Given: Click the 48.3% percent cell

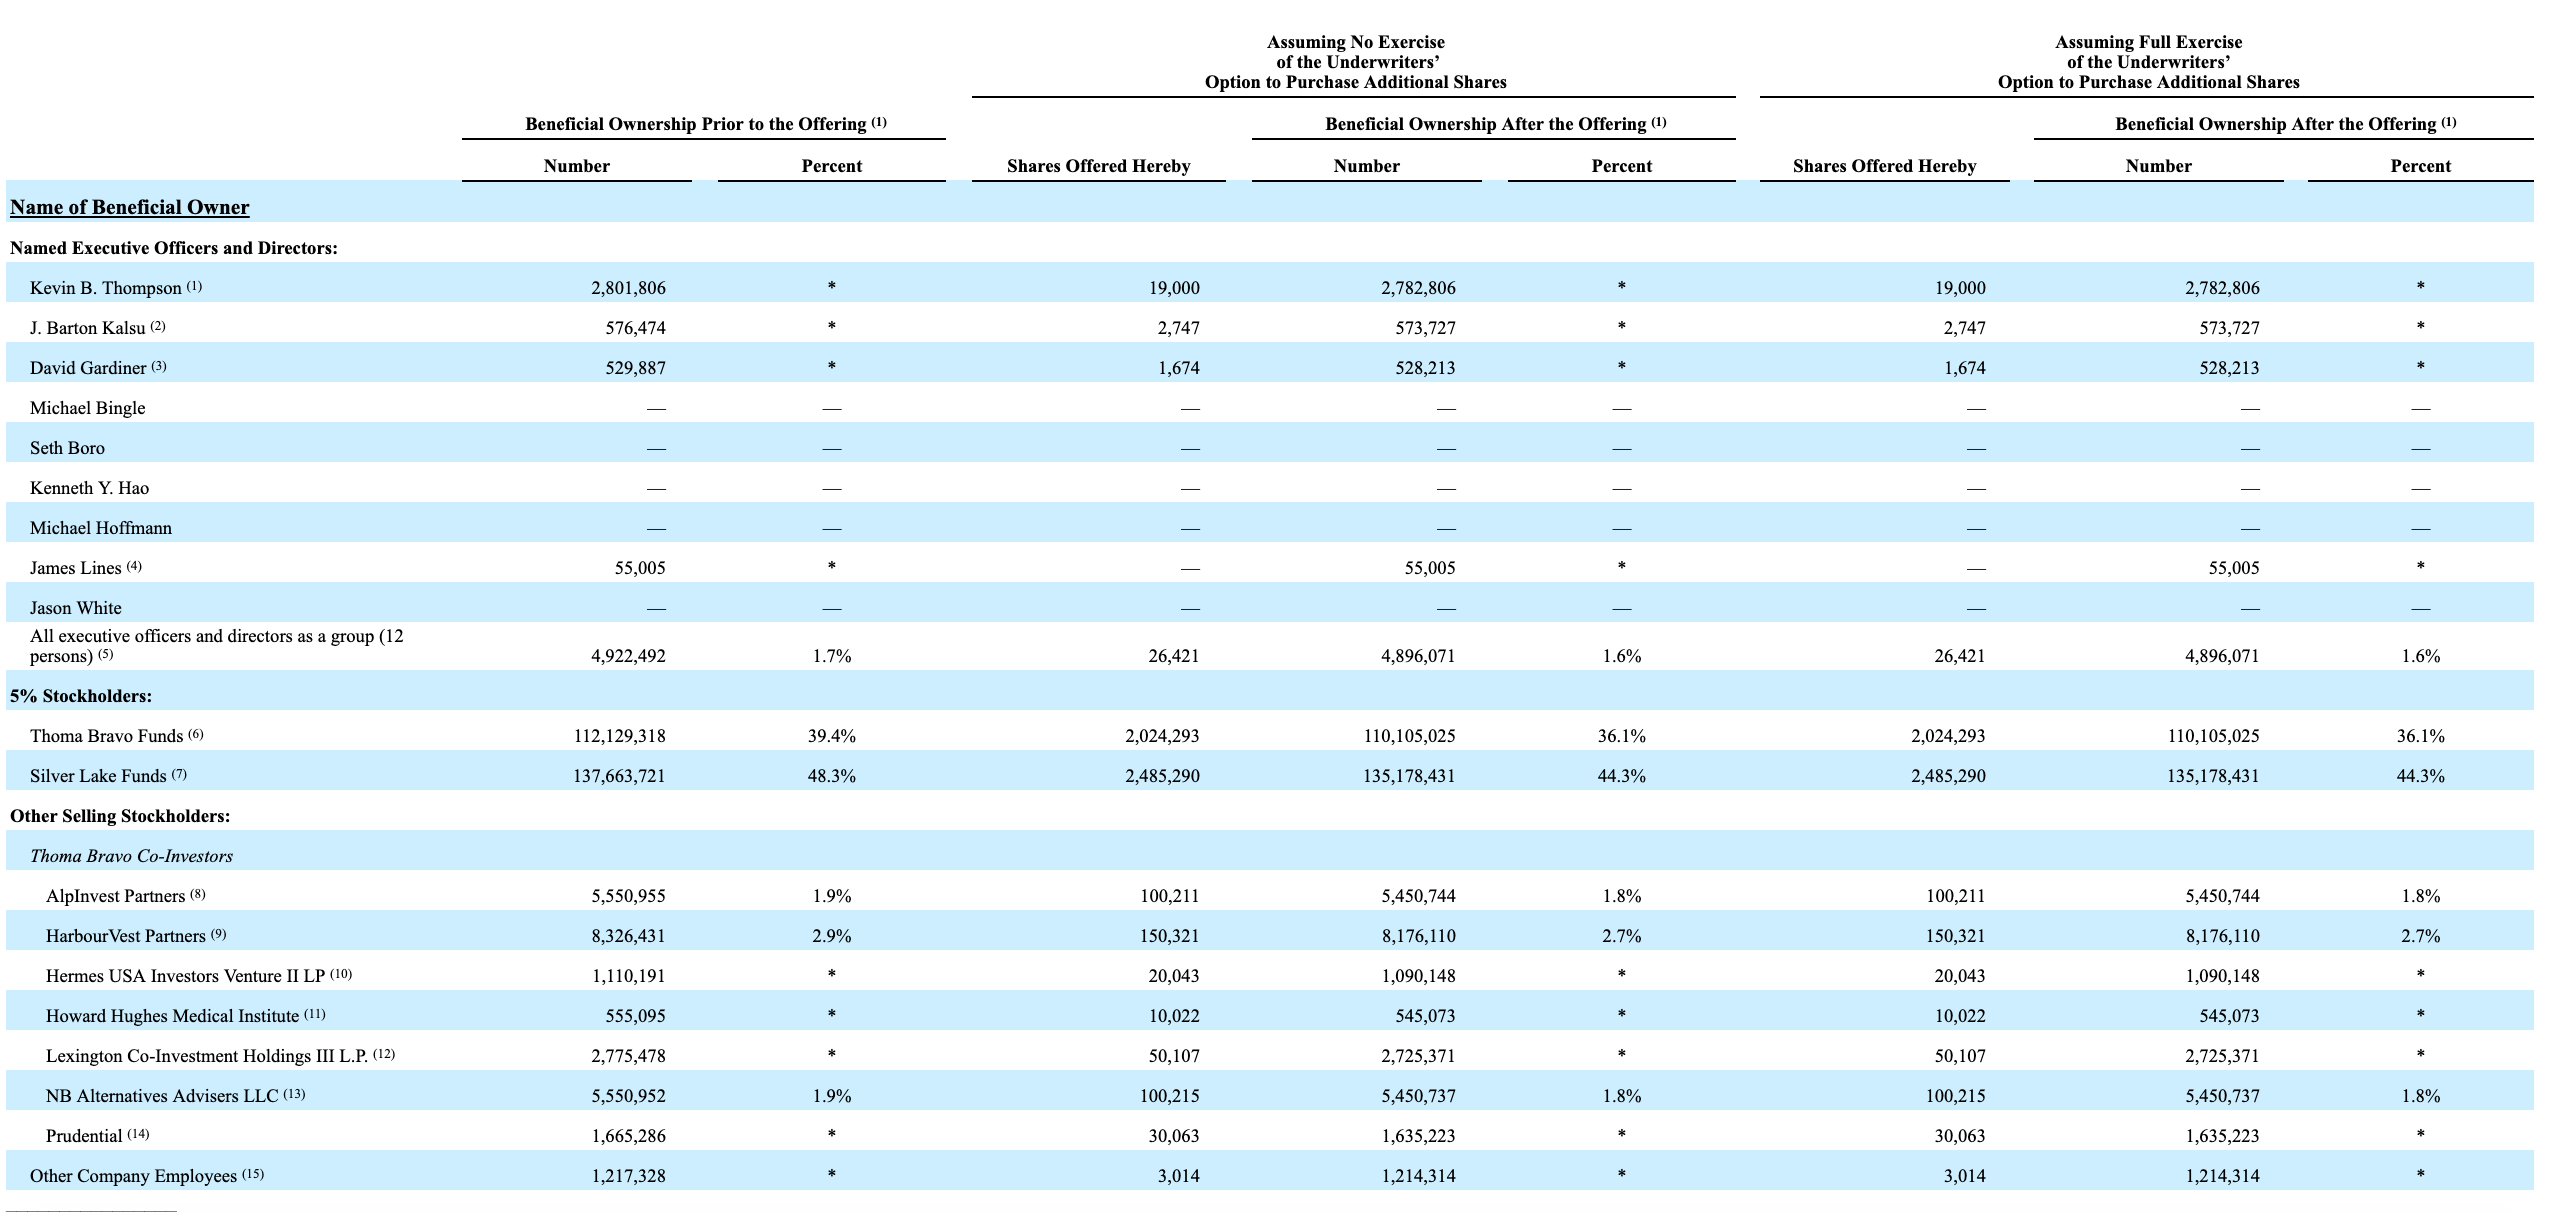Looking at the screenshot, I should (x=832, y=776).
